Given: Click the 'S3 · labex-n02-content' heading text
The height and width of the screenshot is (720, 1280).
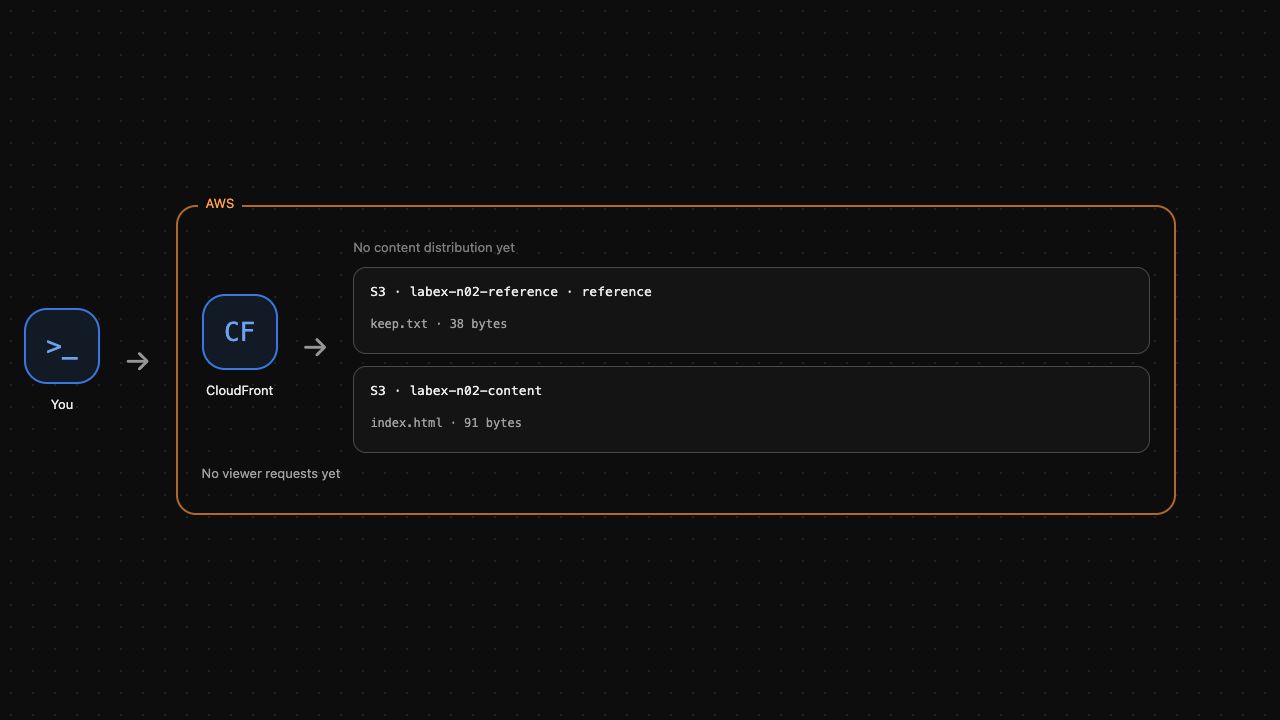Looking at the screenshot, I should 456,391.
